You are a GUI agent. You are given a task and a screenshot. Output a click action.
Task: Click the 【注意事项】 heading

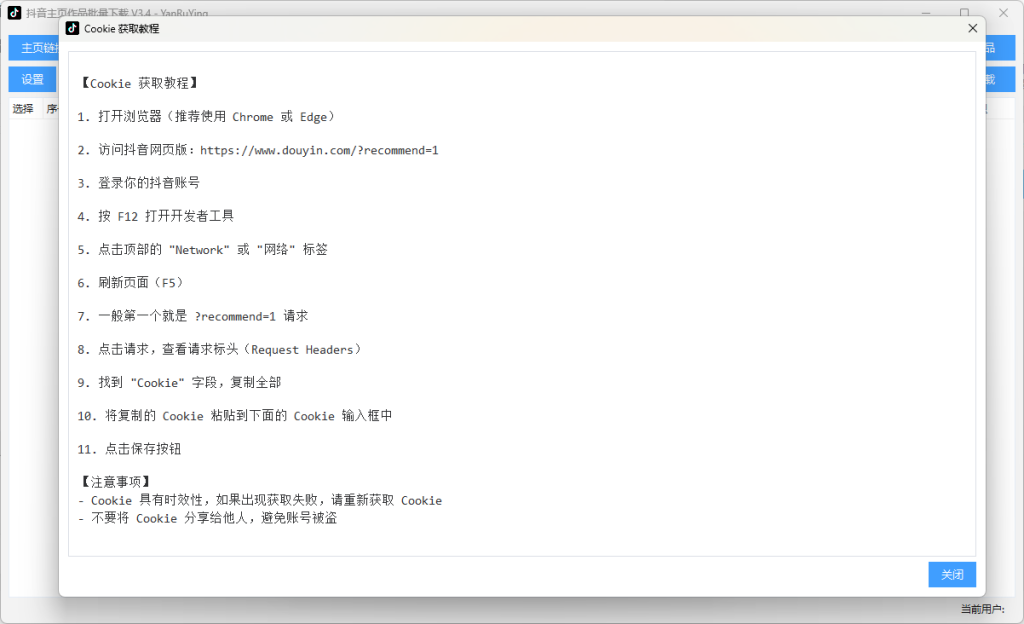(114, 482)
